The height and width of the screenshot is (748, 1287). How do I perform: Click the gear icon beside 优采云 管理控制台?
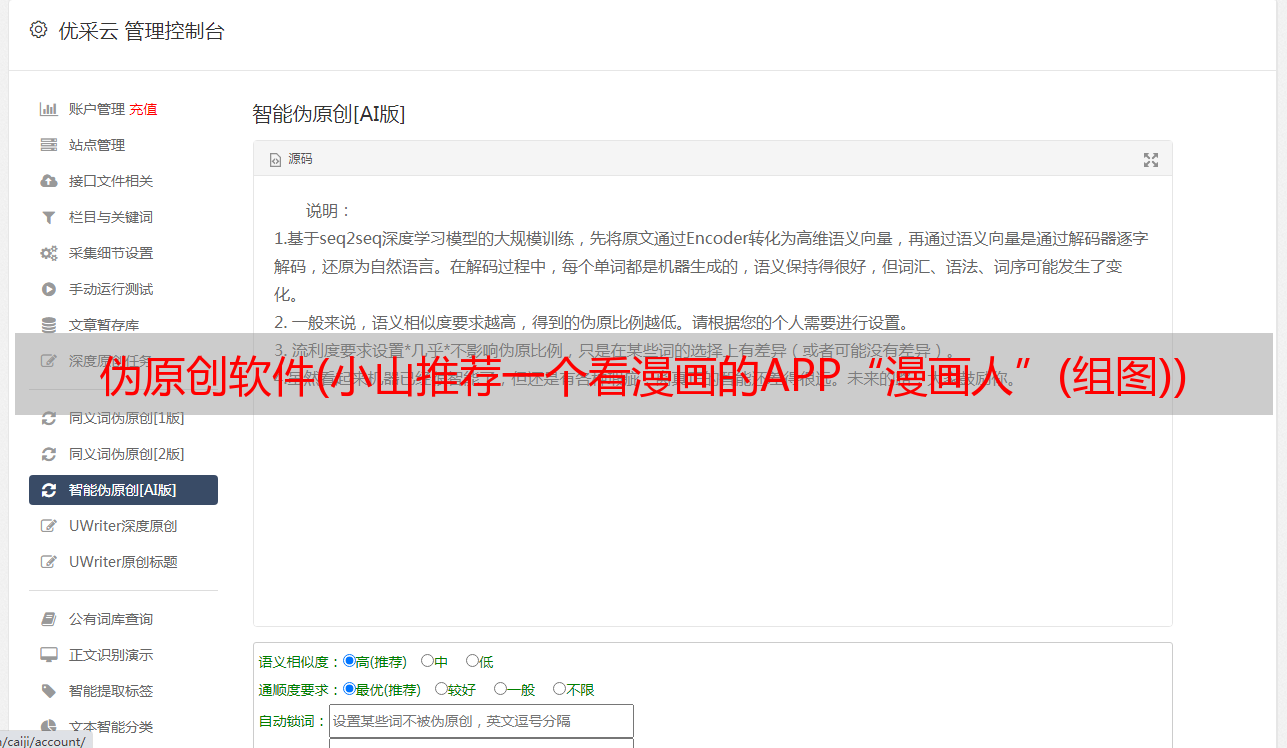(38, 30)
